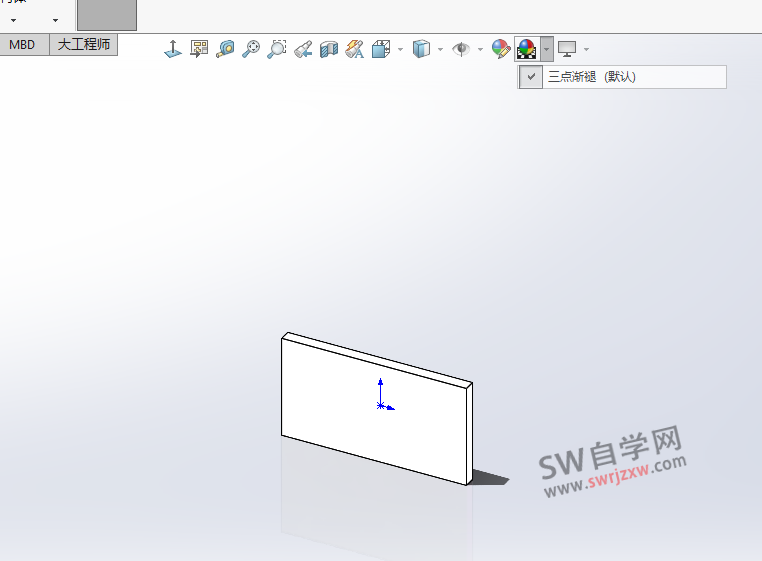This screenshot has width=762, height=561.
Task: Open dropdown arrow beside the gray block
Action: click(55, 20)
